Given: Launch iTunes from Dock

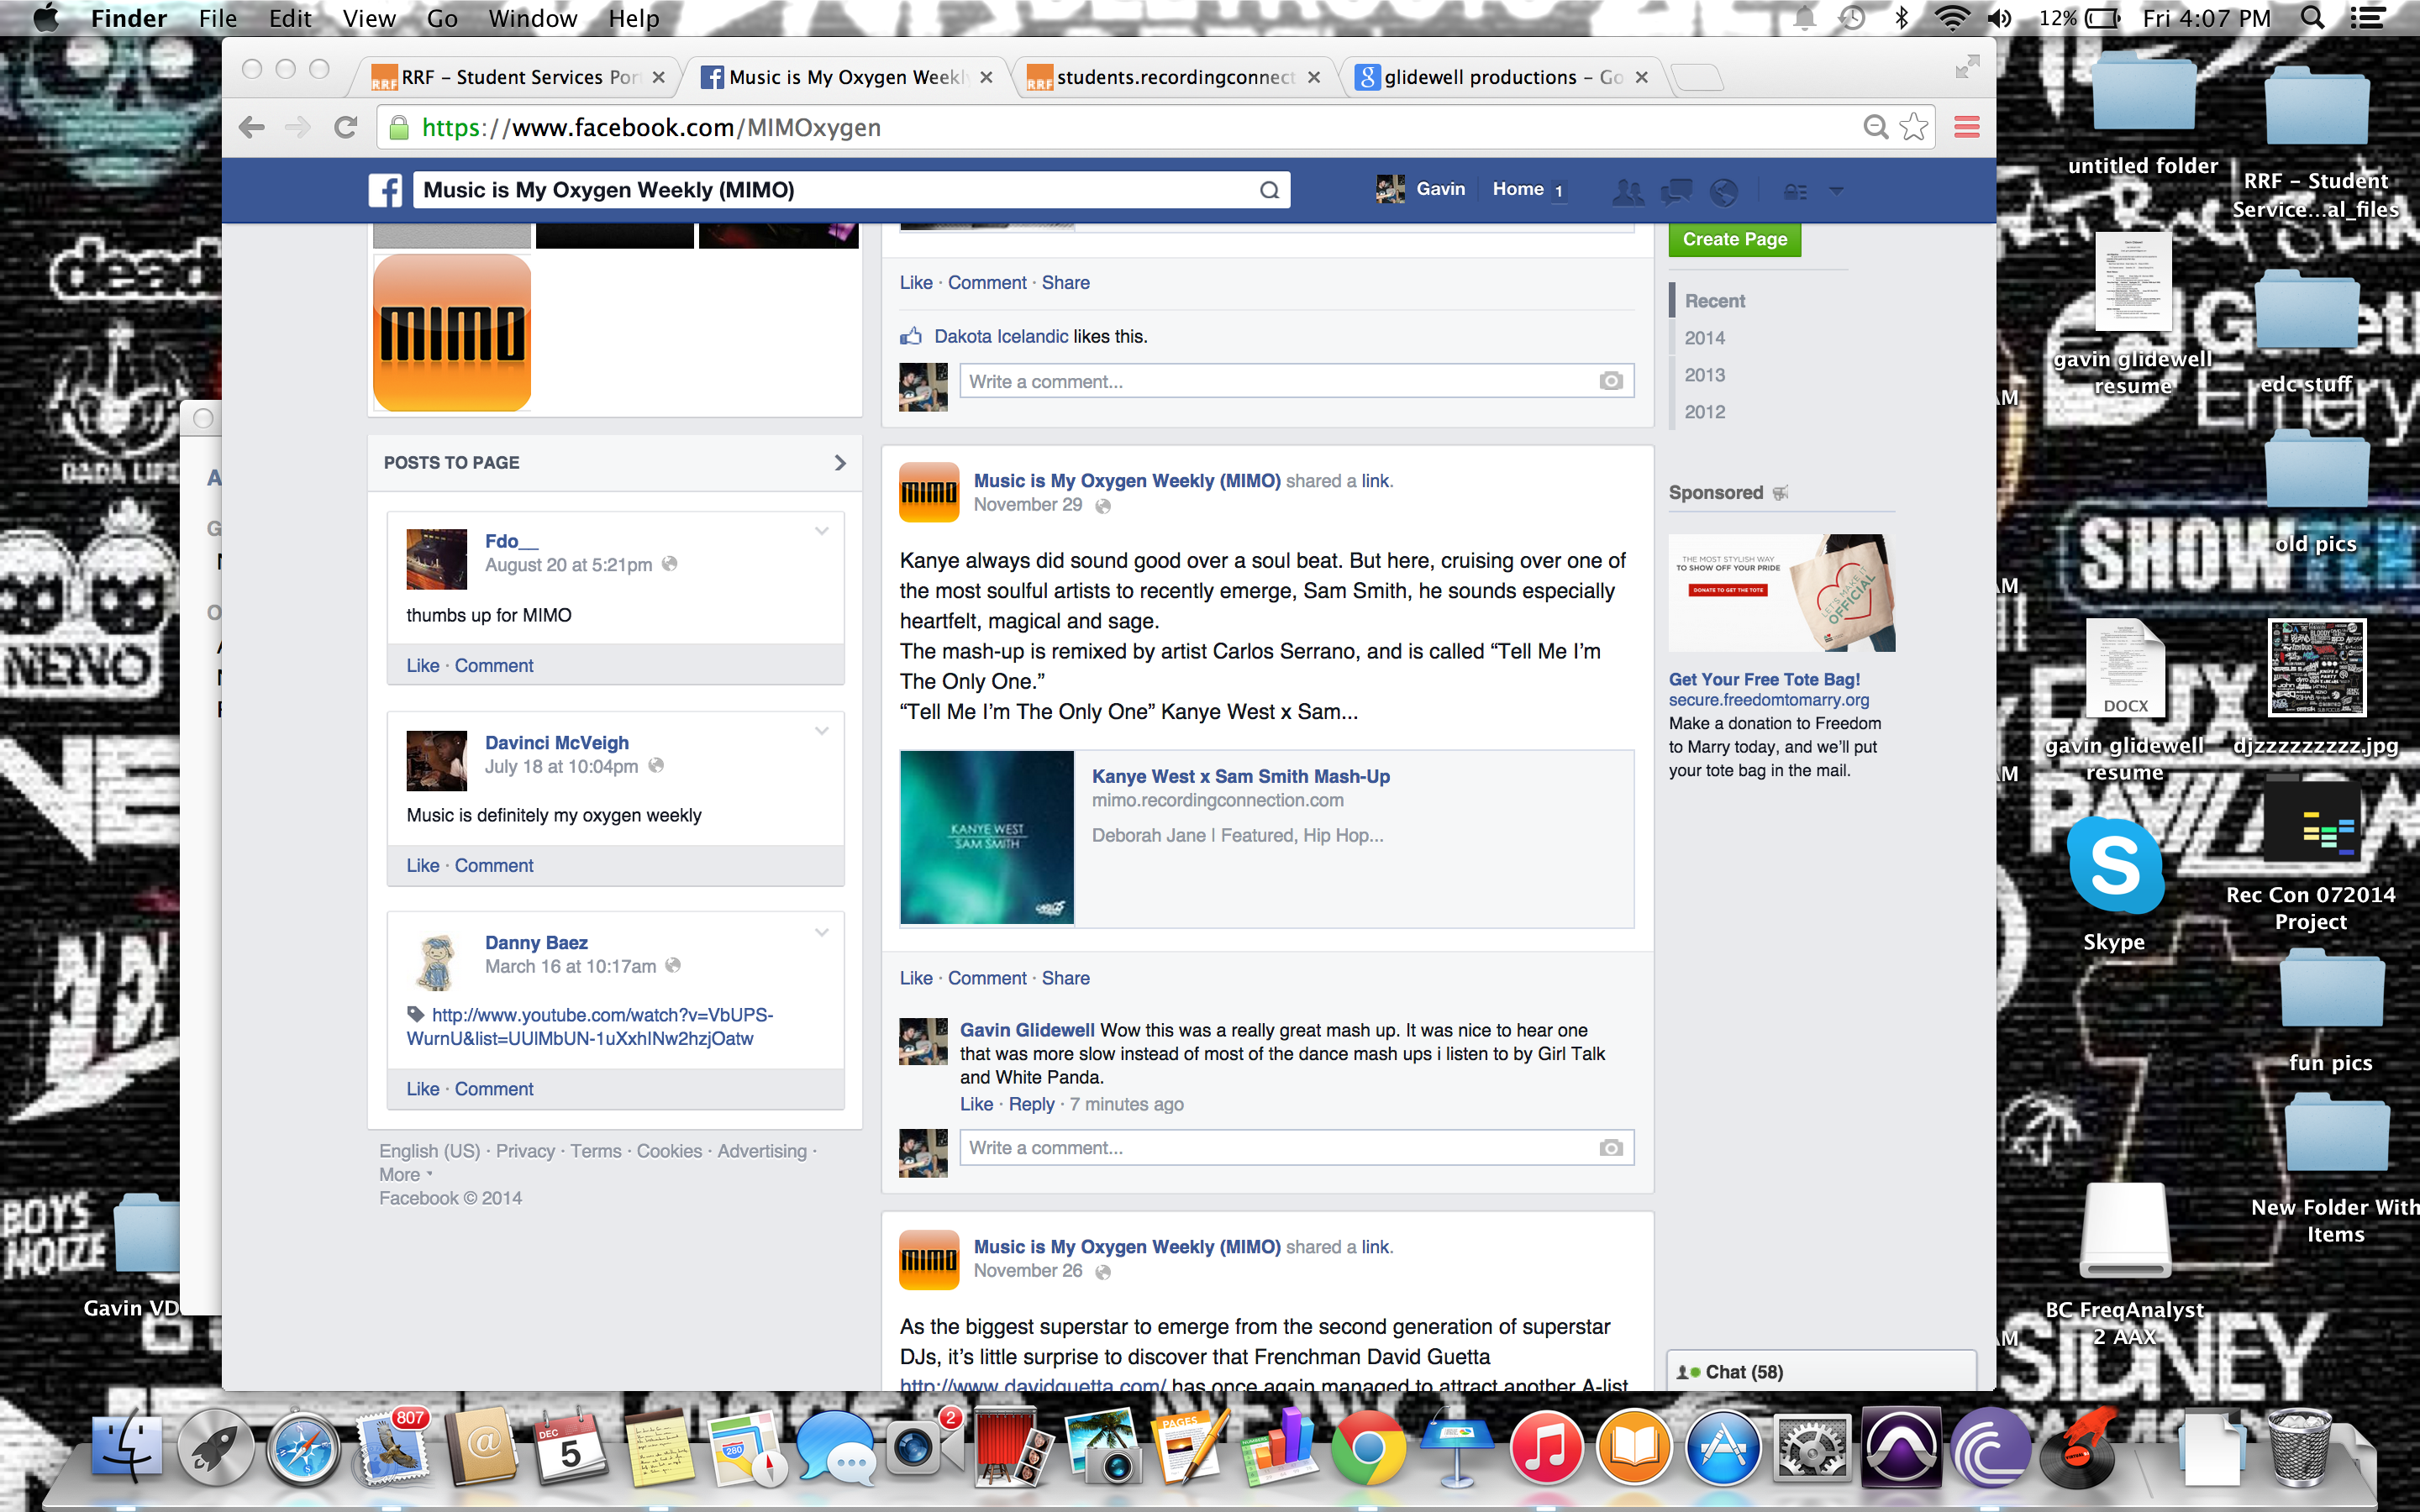Looking at the screenshot, I should coord(1545,1449).
